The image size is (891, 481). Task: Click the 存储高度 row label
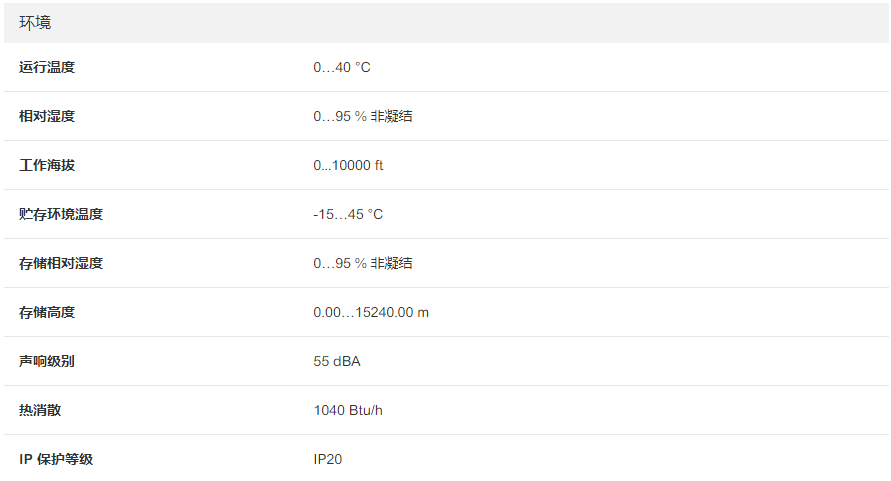click(47, 312)
